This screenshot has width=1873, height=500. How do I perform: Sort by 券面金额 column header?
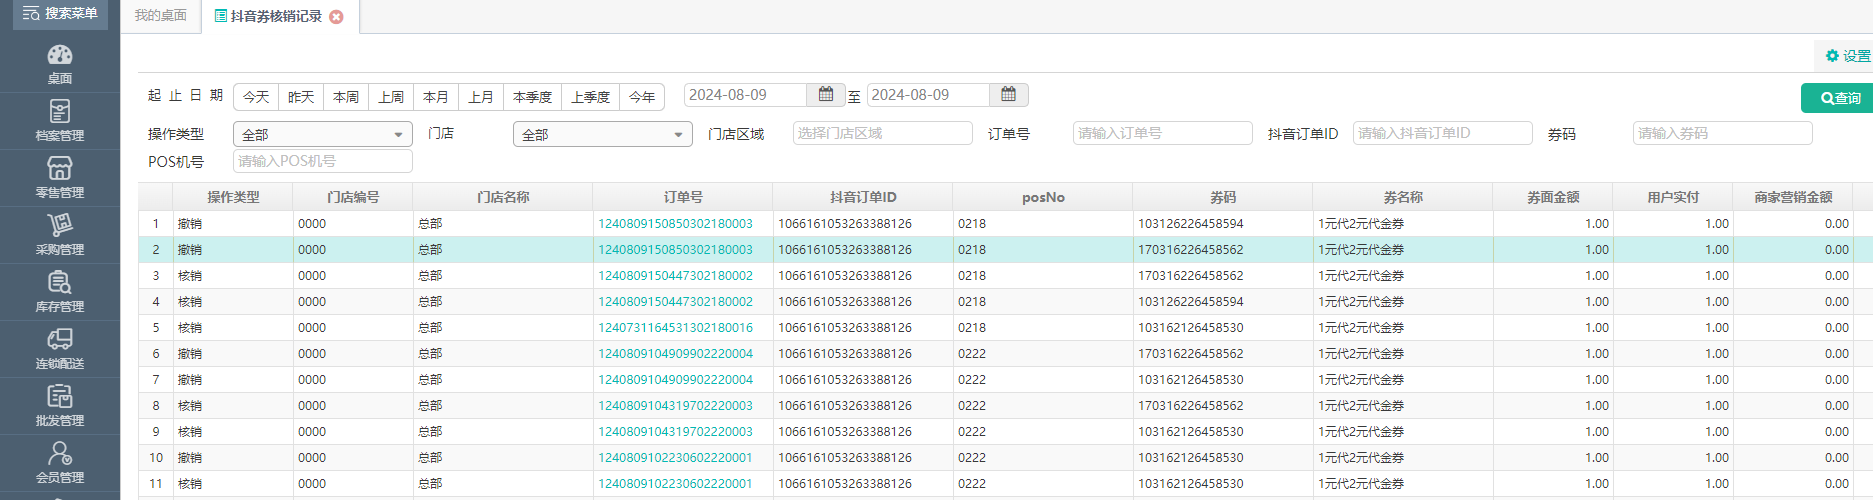[x=1553, y=197]
